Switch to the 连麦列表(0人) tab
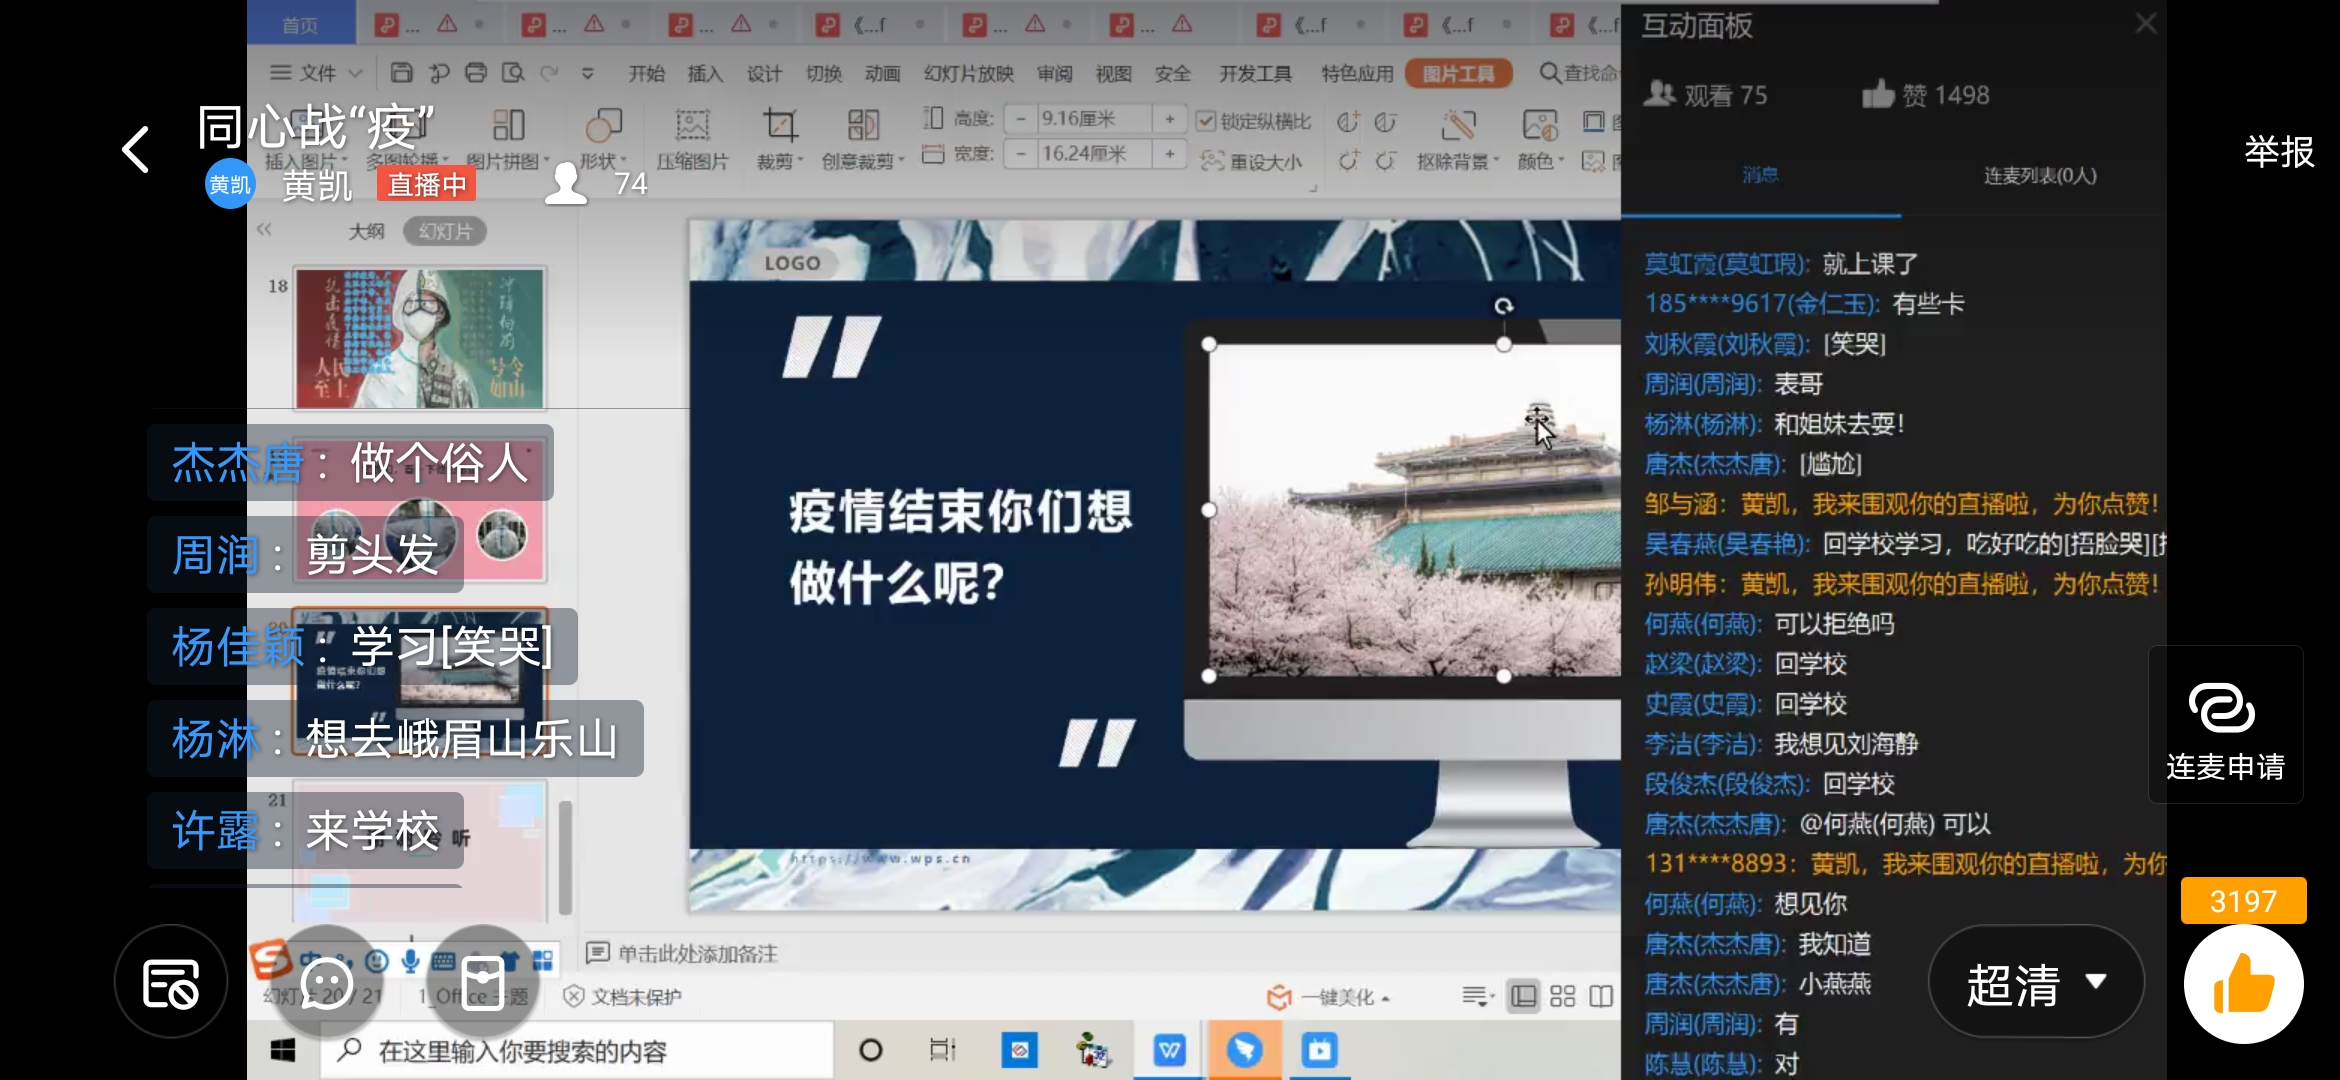2340x1080 pixels. tap(2040, 175)
